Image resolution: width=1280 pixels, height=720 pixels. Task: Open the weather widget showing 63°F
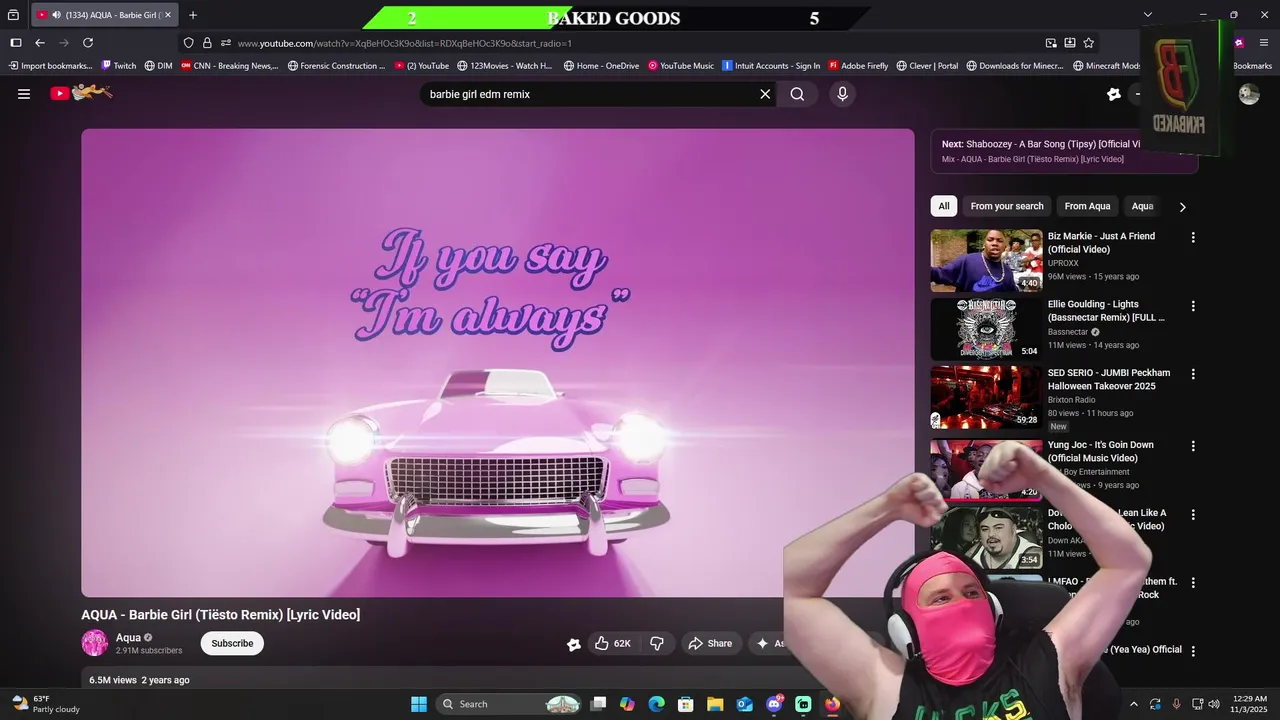pyautogui.click(x=45, y=704)
